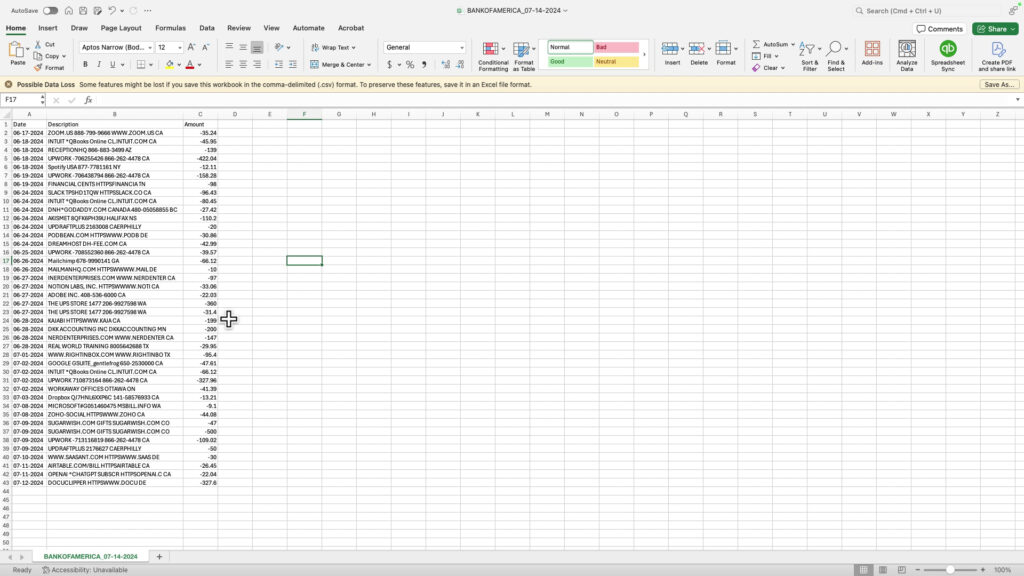Toggle bold formatting
Screen dimensions: 1024x576
pyautogui.click(x=86, y=64)
